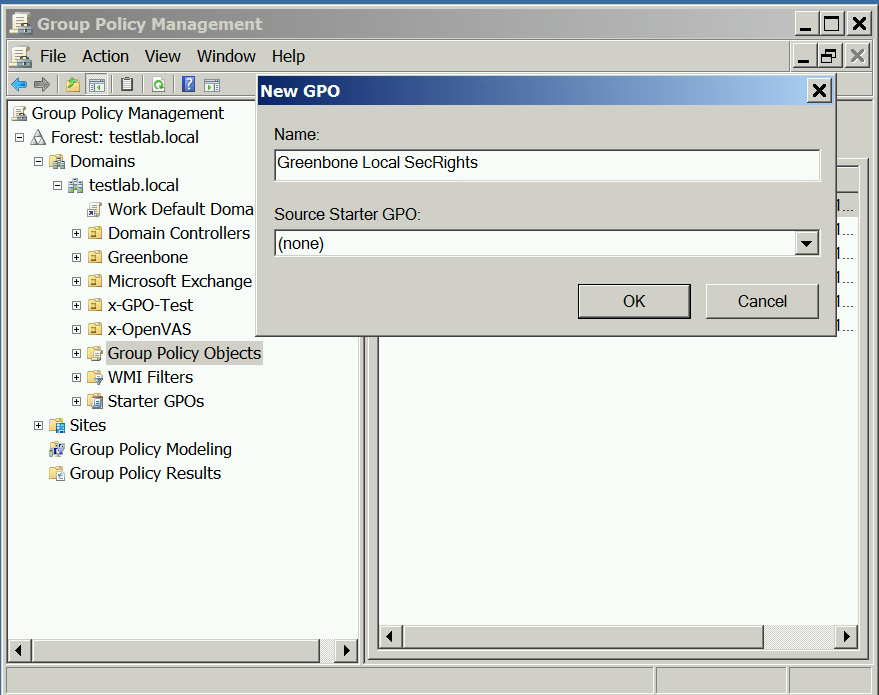This screenshot has height=695, width=879.
Task: Select the Group Policy Modeling tree item
Action: (150, 450)
